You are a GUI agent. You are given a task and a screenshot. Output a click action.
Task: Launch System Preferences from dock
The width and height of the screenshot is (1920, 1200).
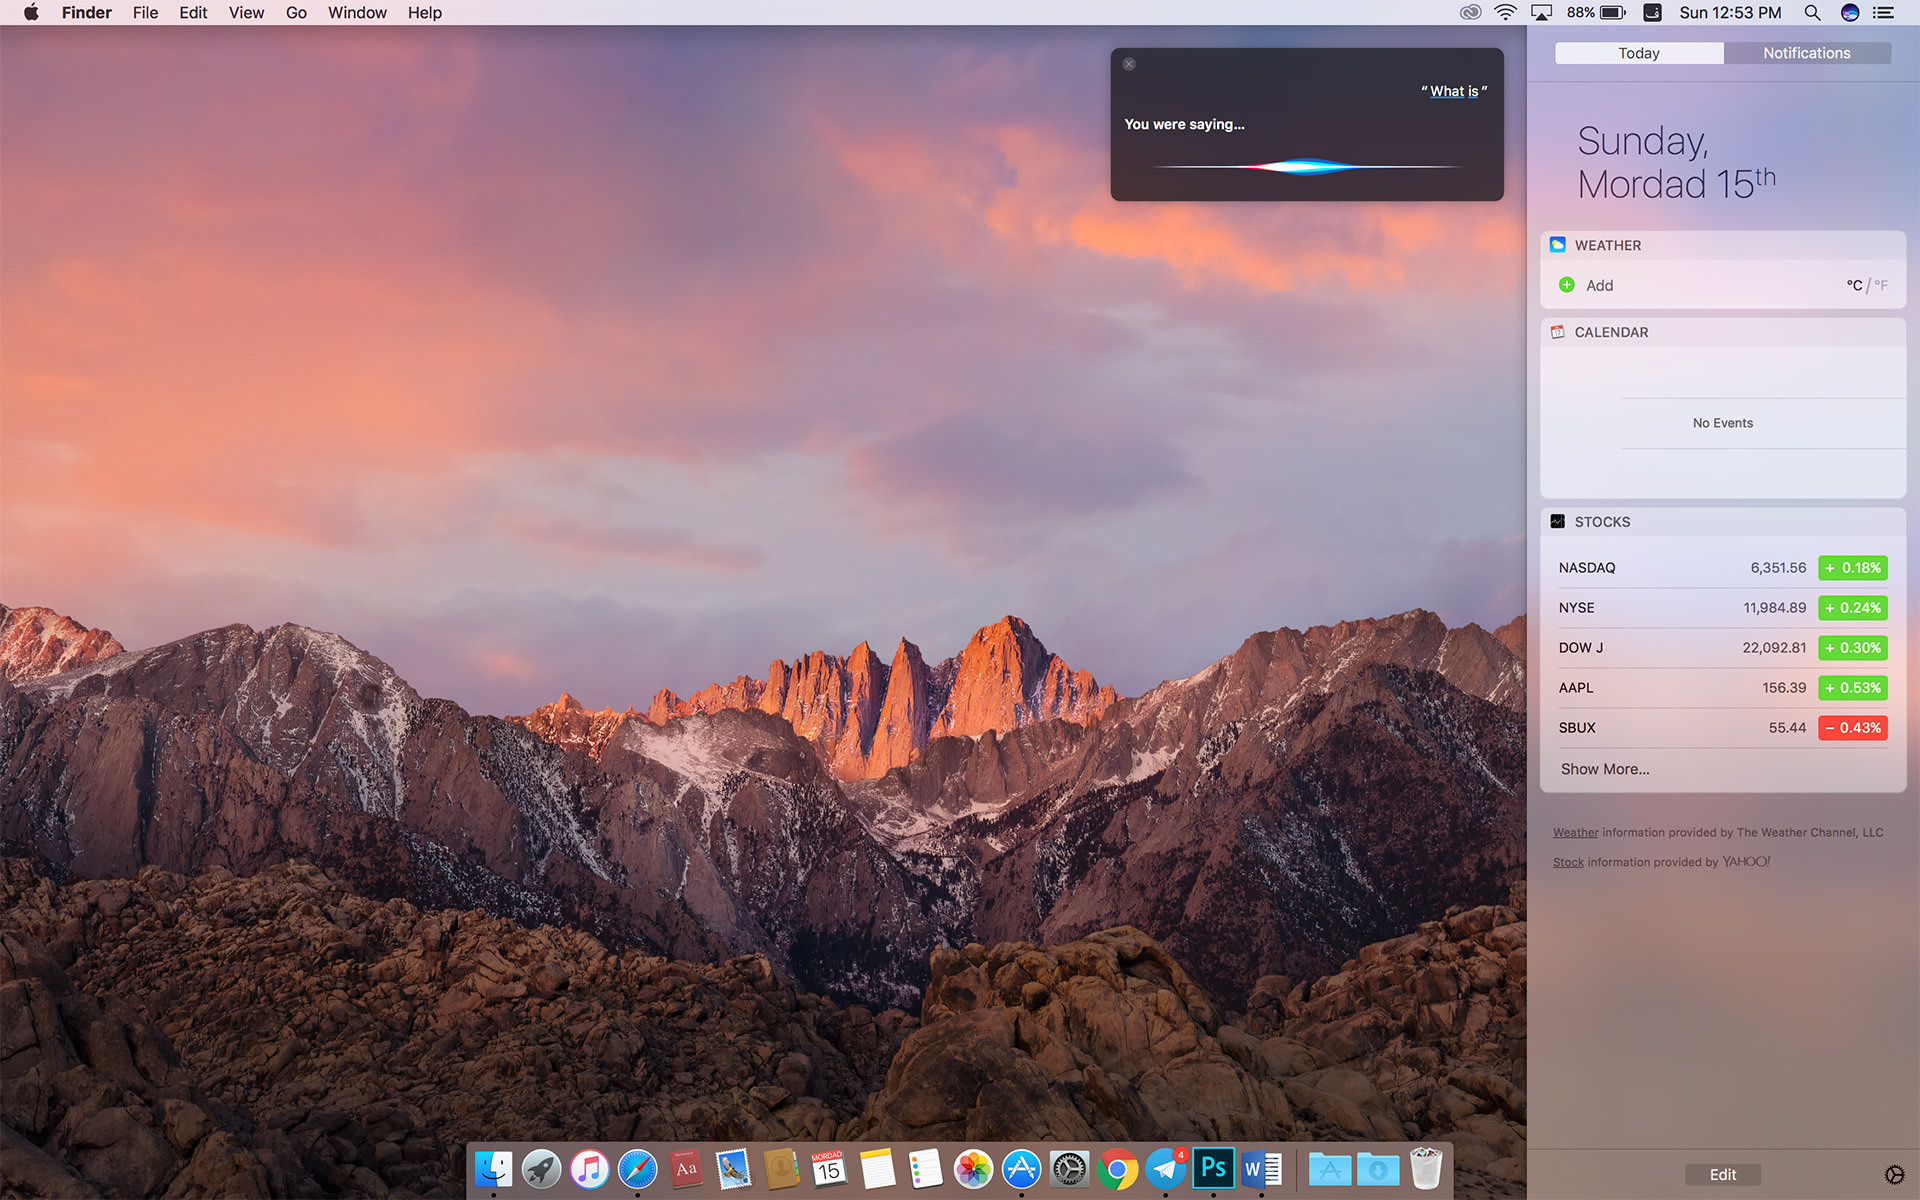click(x=1069, y=1170)
